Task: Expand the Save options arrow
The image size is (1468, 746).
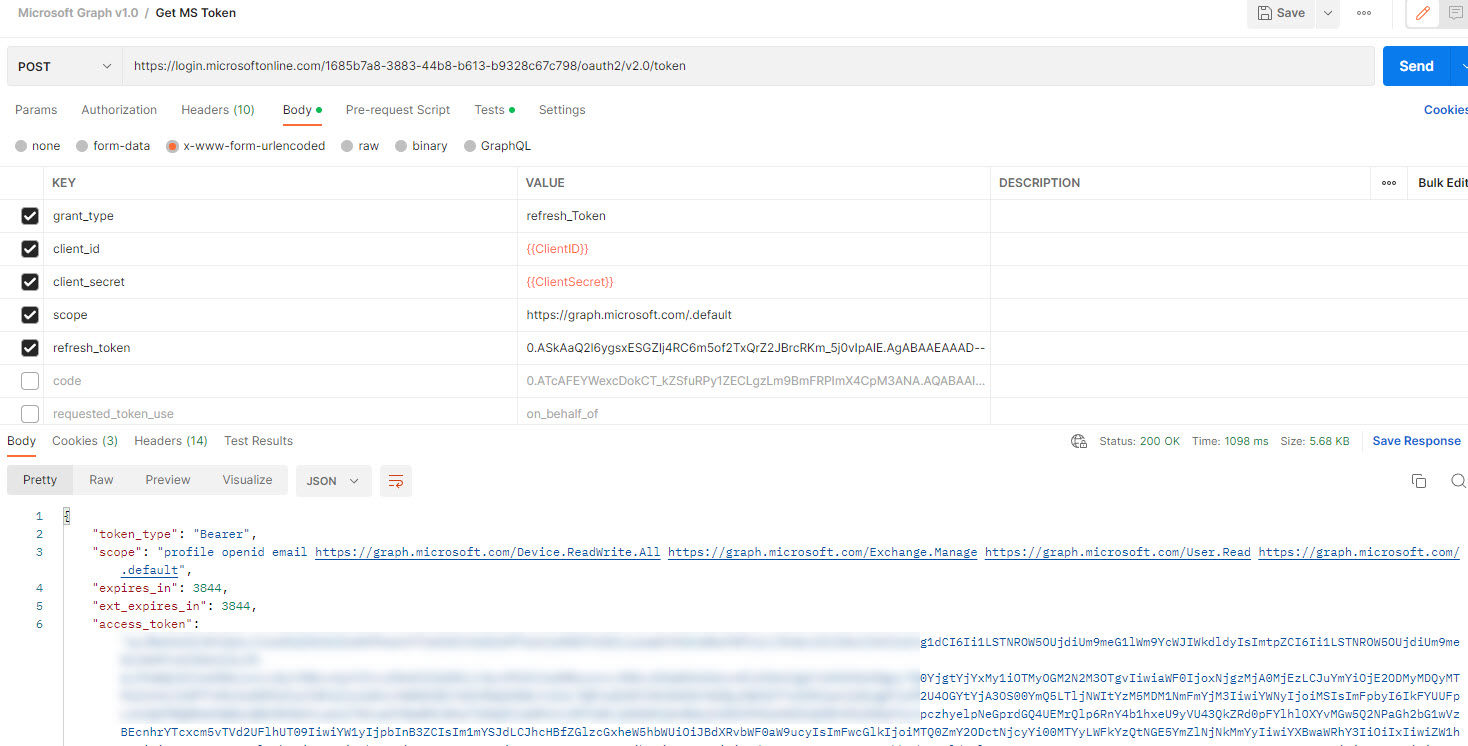Action: coord(1327,13)
